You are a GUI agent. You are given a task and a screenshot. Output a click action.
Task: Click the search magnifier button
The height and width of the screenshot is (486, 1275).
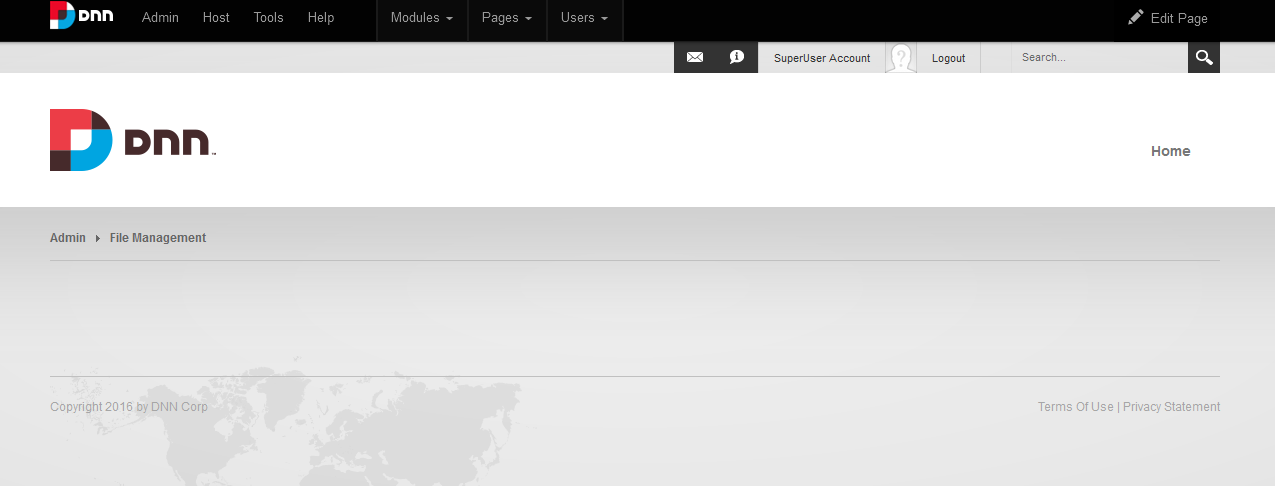pyautogui.click(x=1204, y=57)
